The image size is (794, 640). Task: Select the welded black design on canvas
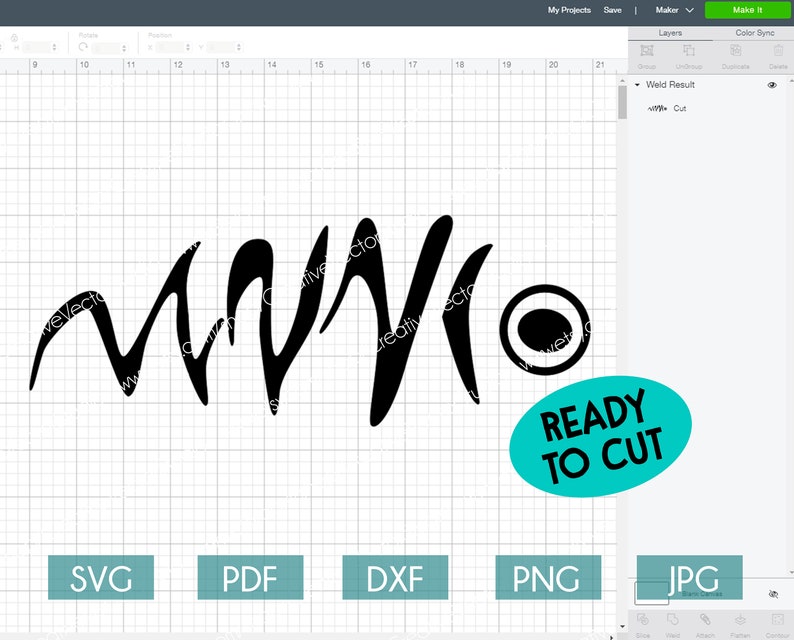click(x=310, y=321)
